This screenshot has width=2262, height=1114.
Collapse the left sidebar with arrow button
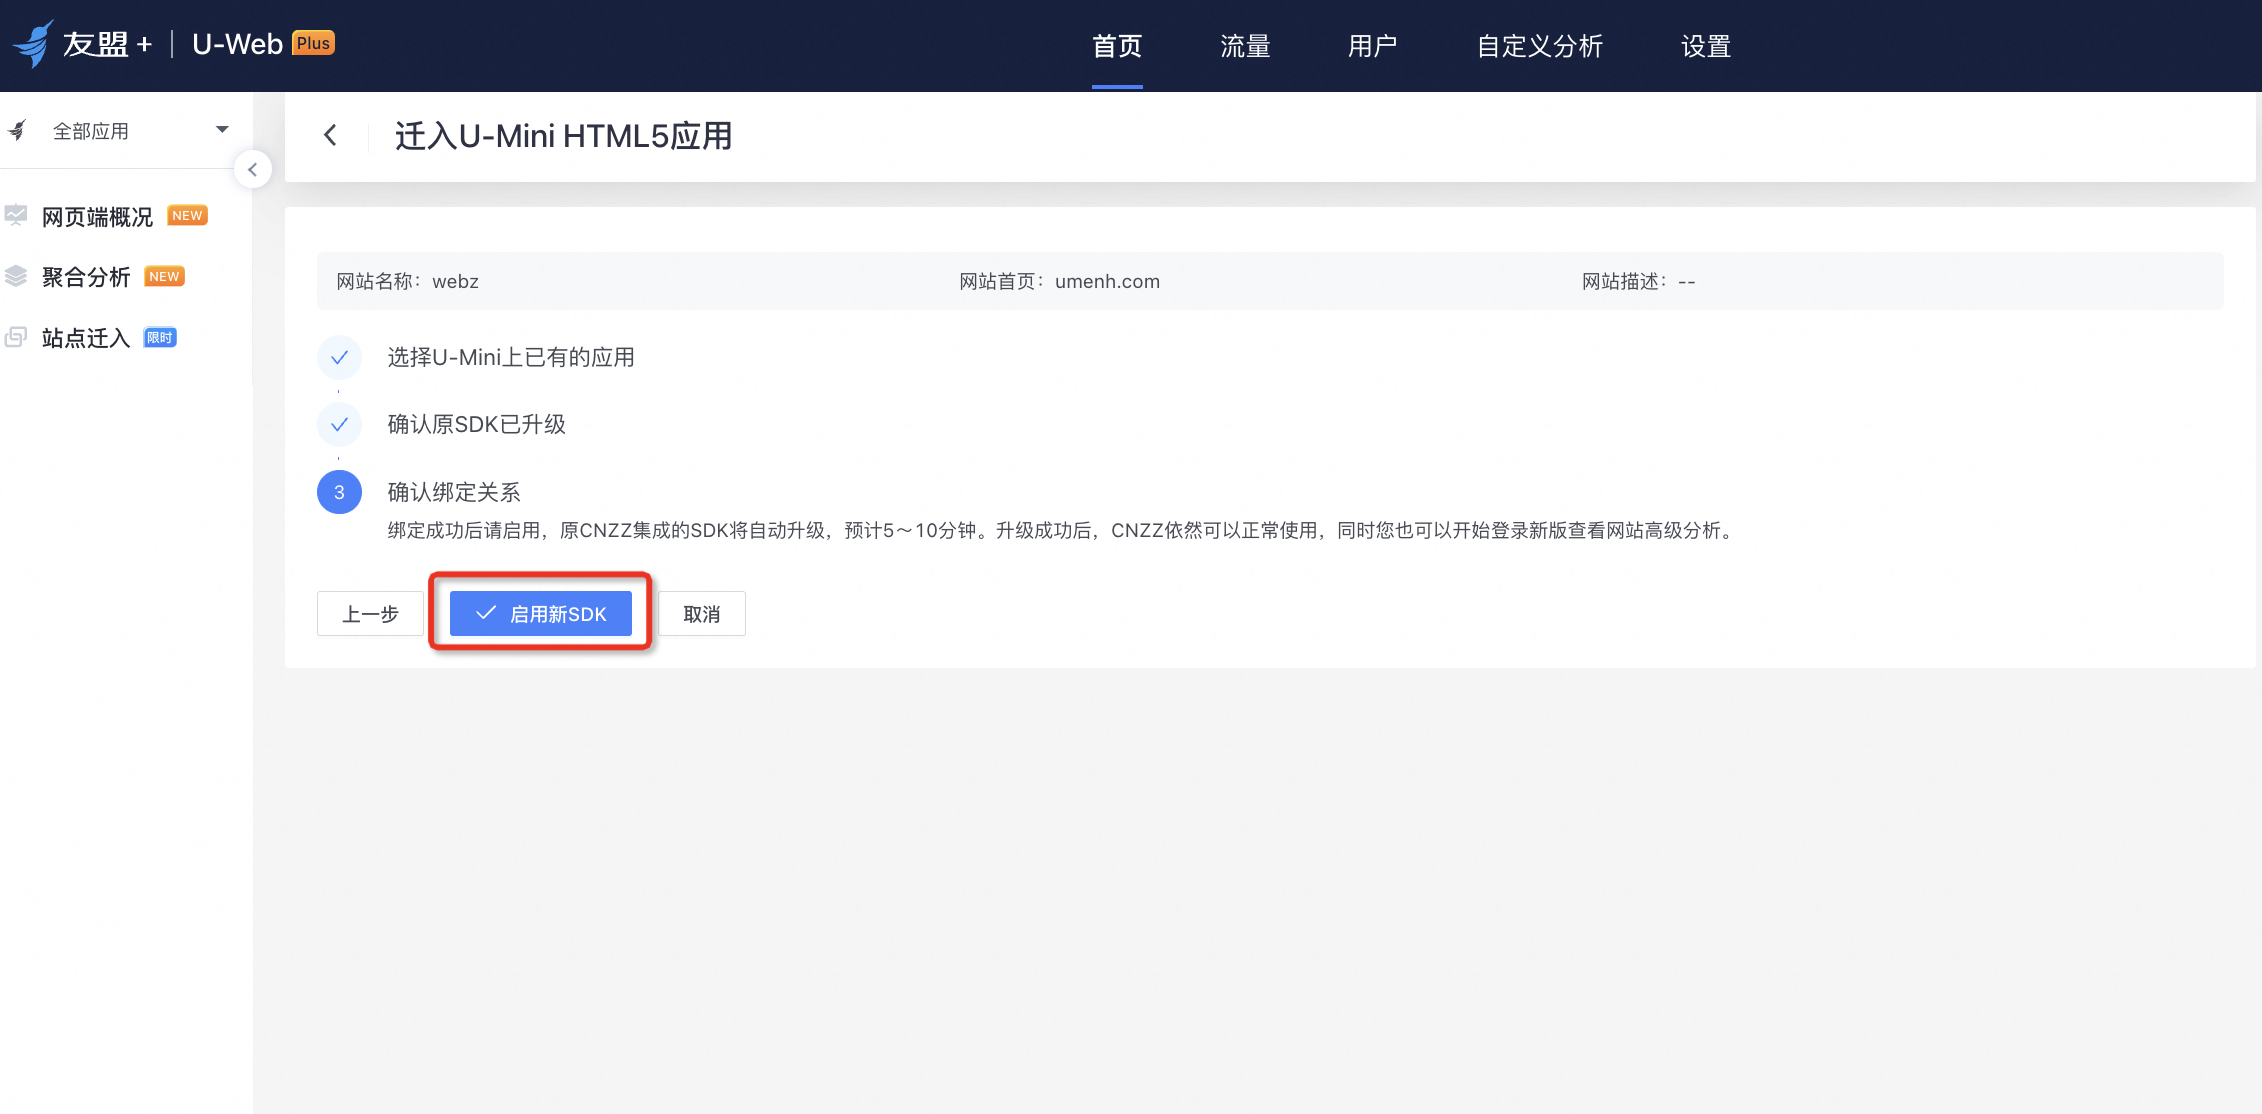pyautogui.click(x=253, y=170)
